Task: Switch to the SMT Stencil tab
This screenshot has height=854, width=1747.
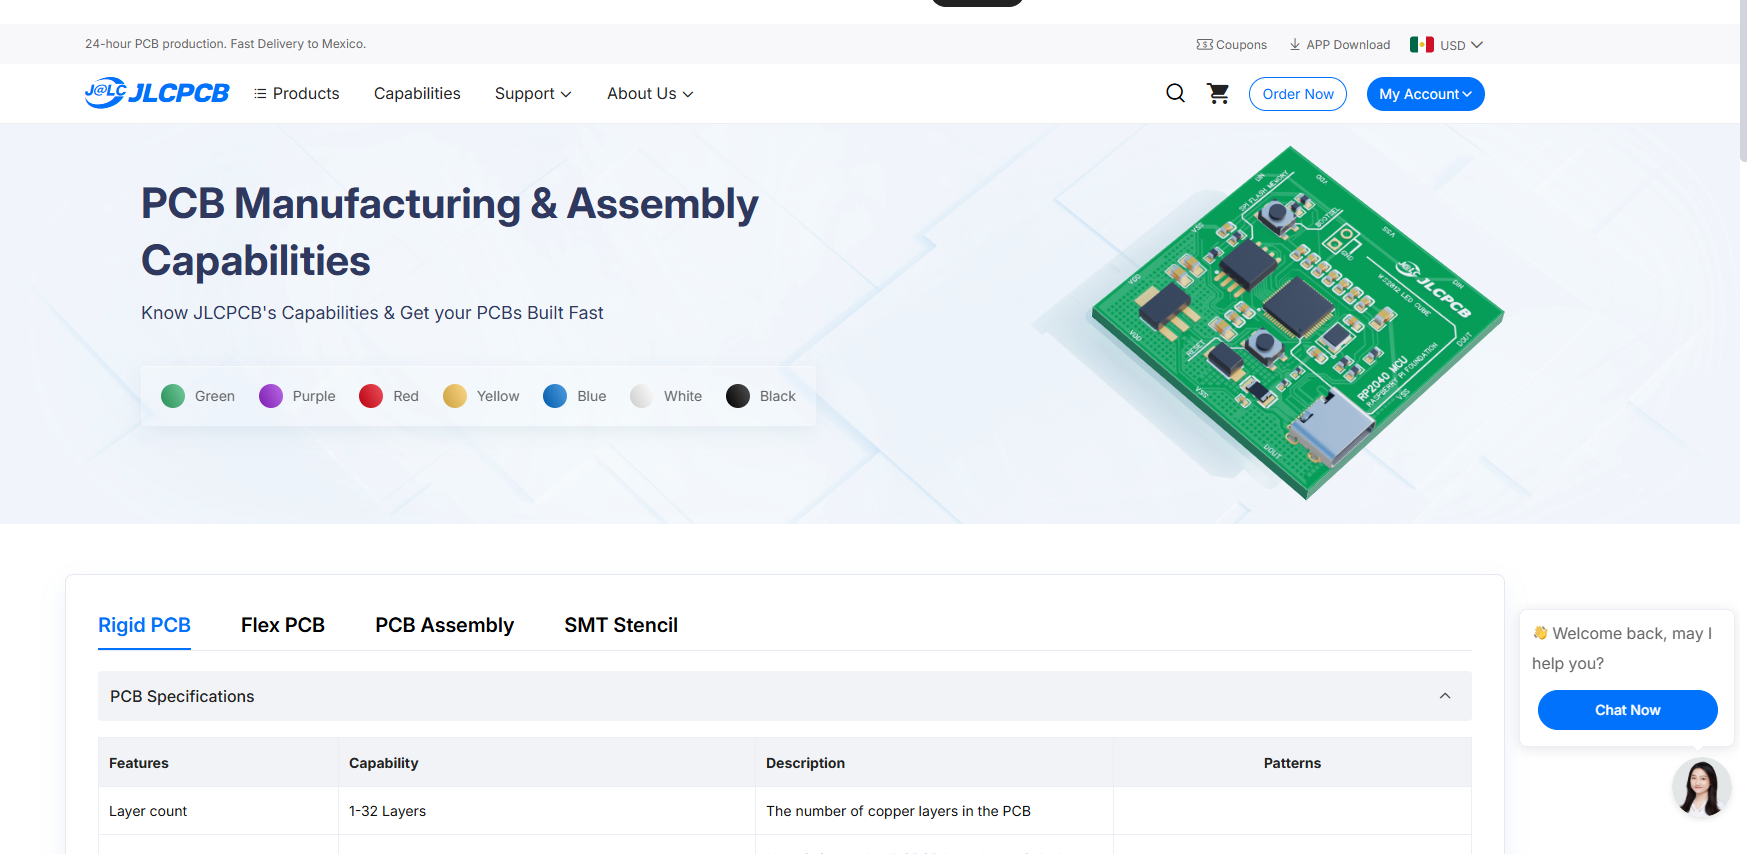Action: pos(621,625)
